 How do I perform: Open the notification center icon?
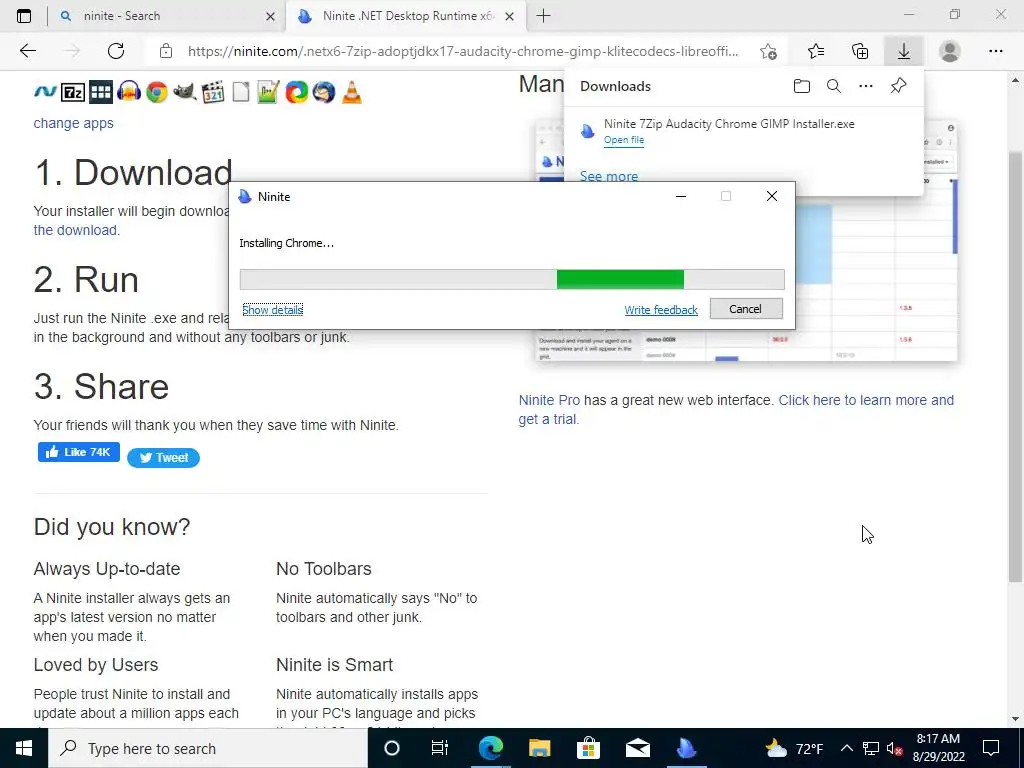coord(991,748)
